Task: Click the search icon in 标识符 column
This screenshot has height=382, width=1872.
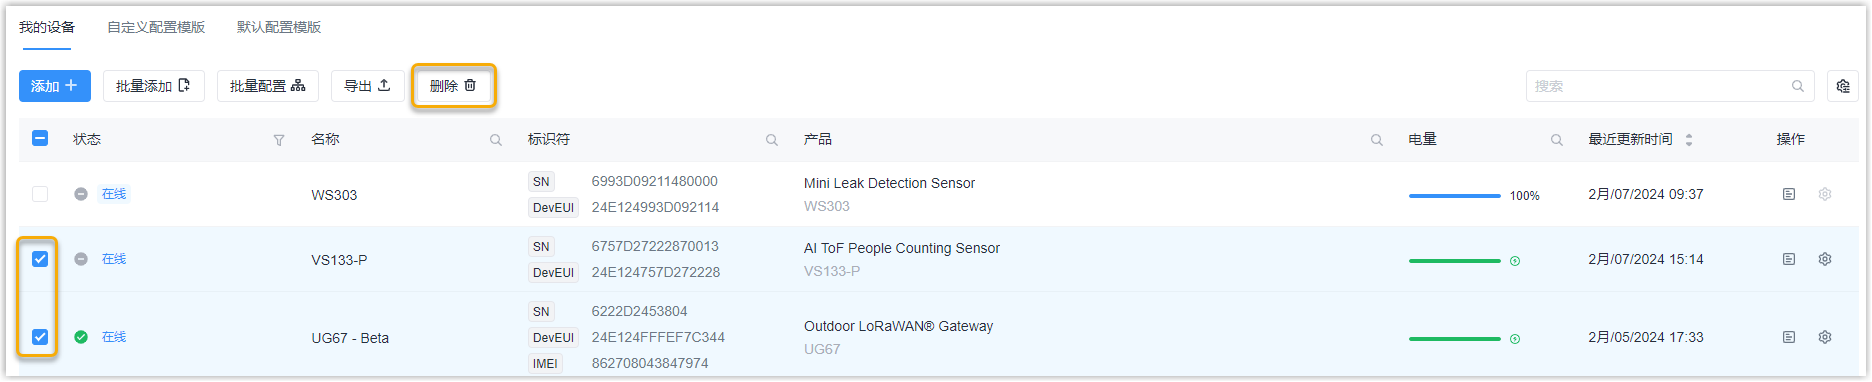Action: point(772,140)
